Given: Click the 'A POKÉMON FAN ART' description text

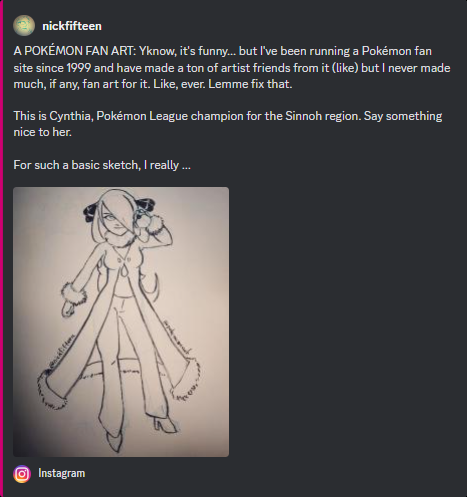Looking at the screenshot, I should pyautogui.click(x=232, y=67).
